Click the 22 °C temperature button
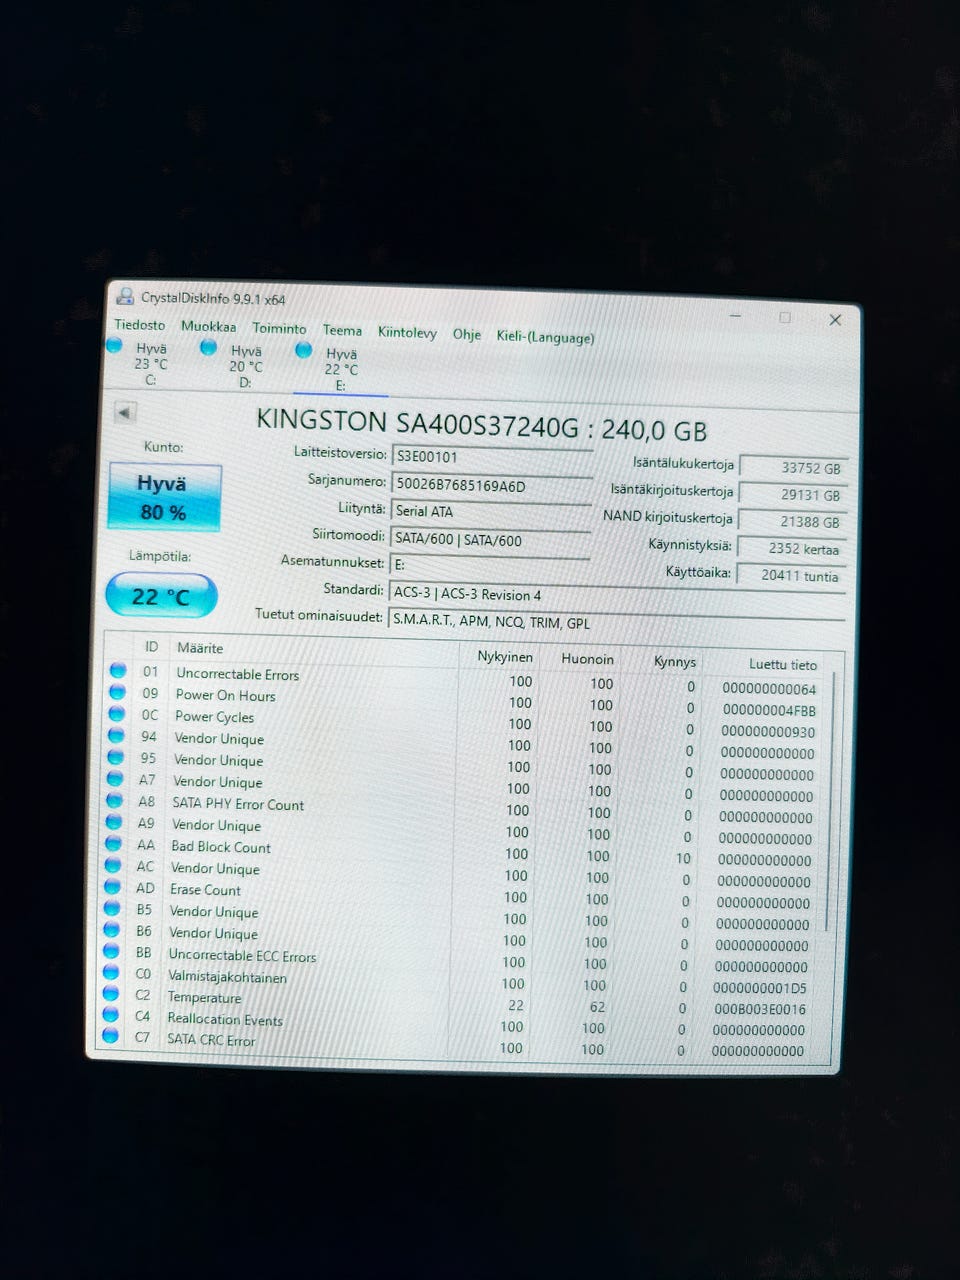Image resolution: width=960 pixels, height=1280 pixels. (x=161, y=596)
